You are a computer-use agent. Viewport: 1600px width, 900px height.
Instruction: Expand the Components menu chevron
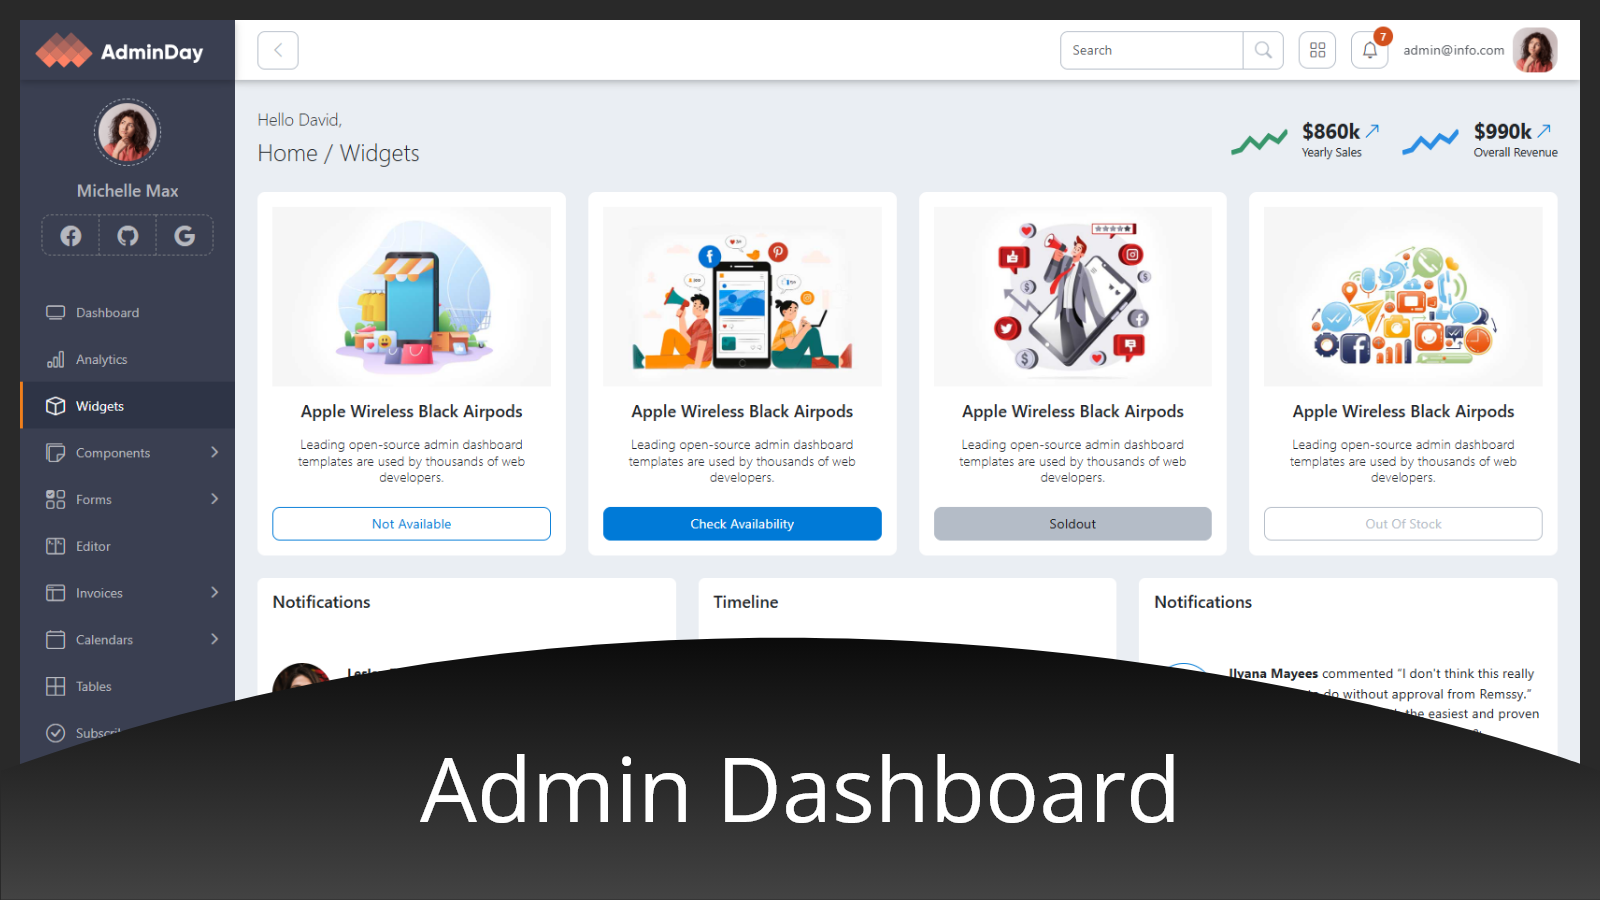tap(214, 452)
